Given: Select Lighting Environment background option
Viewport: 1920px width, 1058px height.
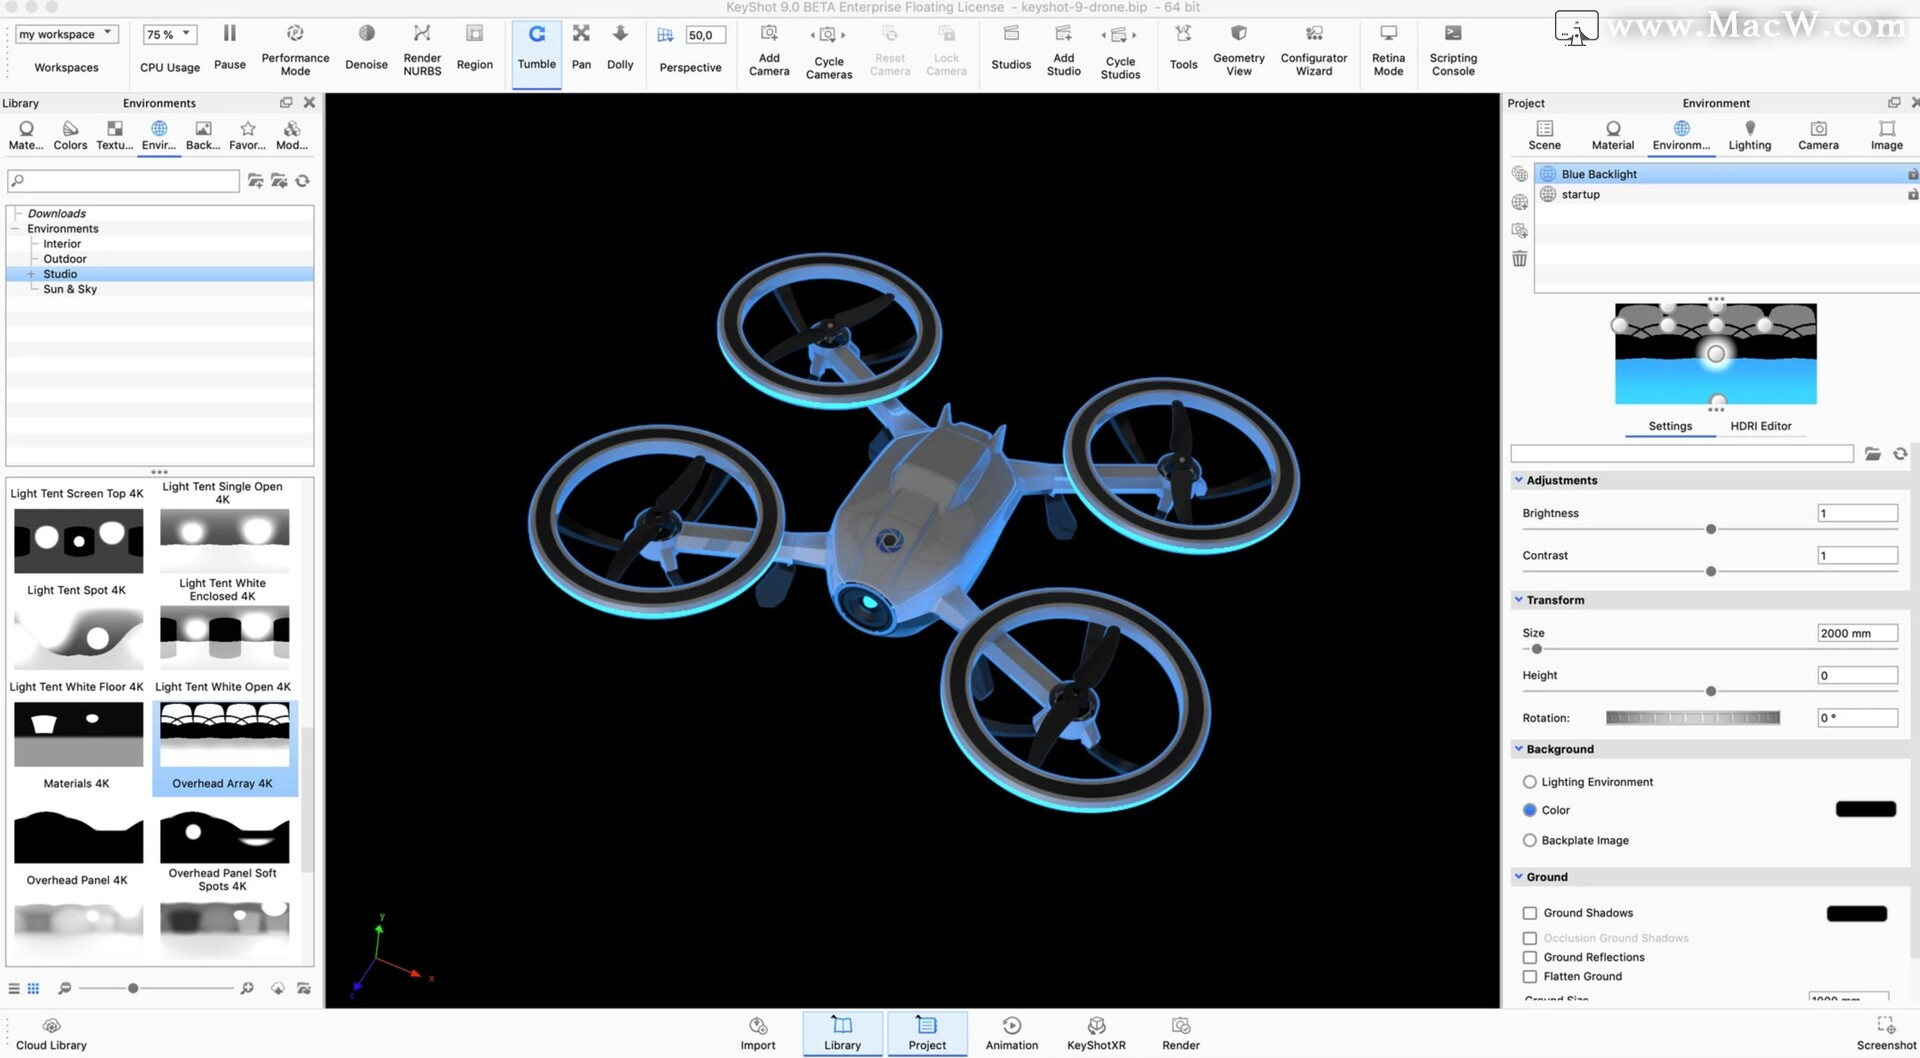Looking at the screenshot, I should tap(1529, 782).
